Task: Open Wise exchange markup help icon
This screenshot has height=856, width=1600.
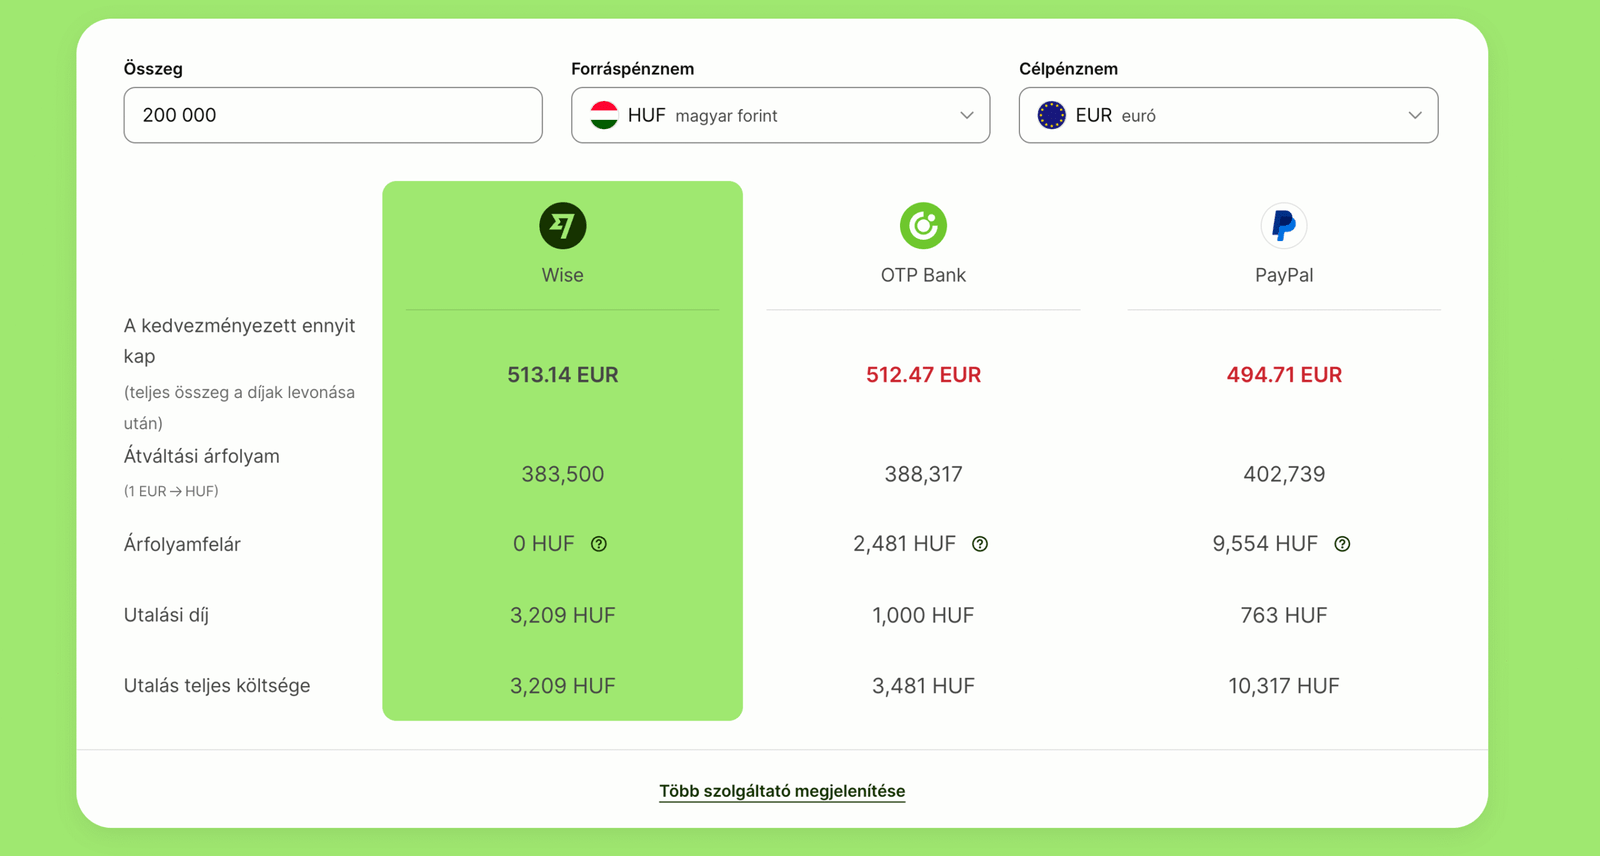Action: (x=599, y=544)
